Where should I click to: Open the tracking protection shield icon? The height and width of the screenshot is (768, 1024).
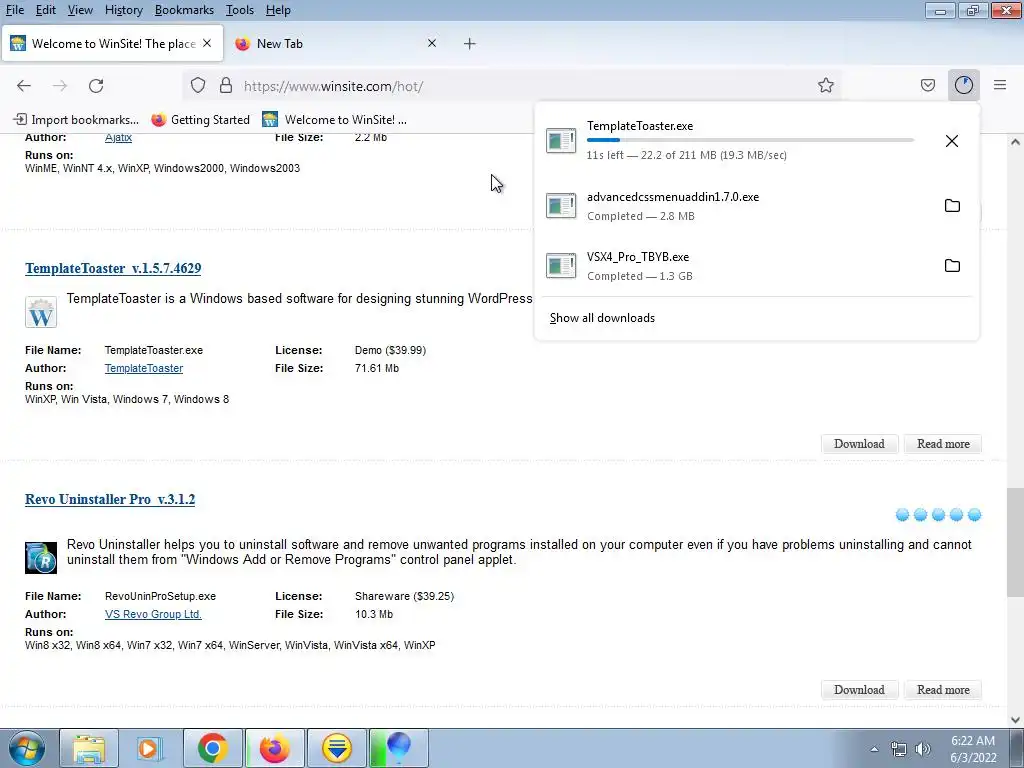198,86
